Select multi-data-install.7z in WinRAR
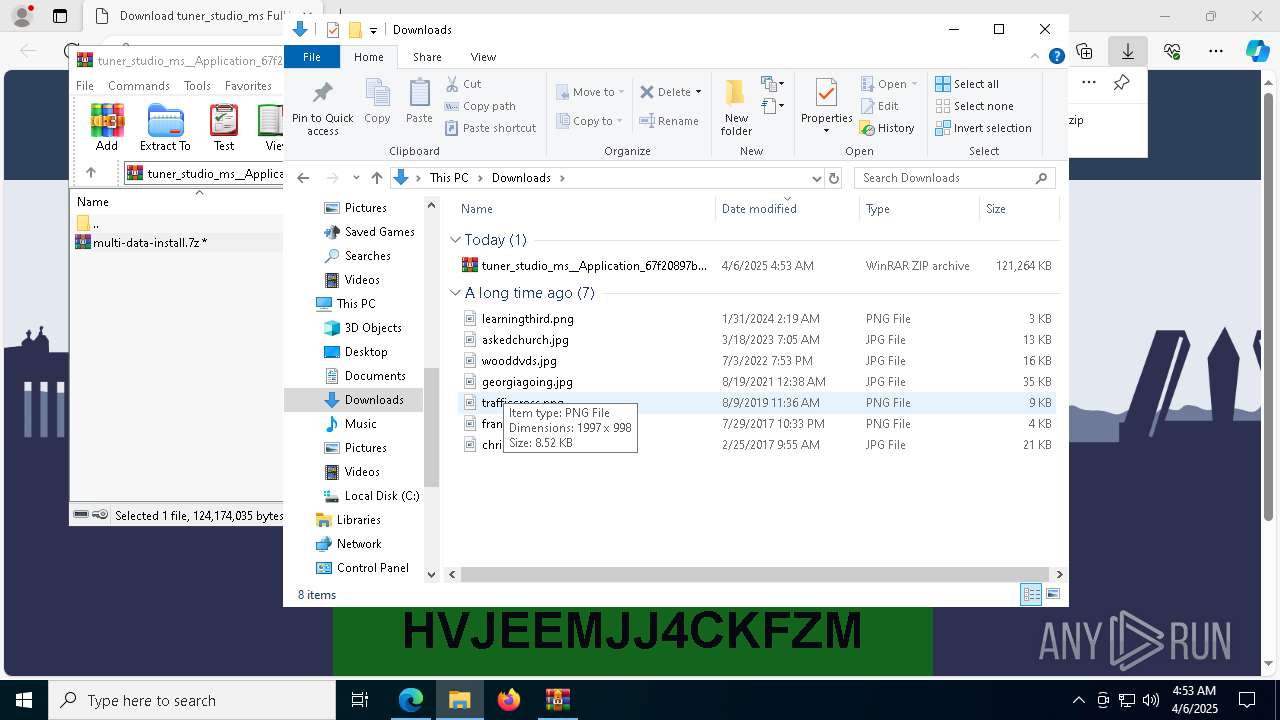 [150, 243]
